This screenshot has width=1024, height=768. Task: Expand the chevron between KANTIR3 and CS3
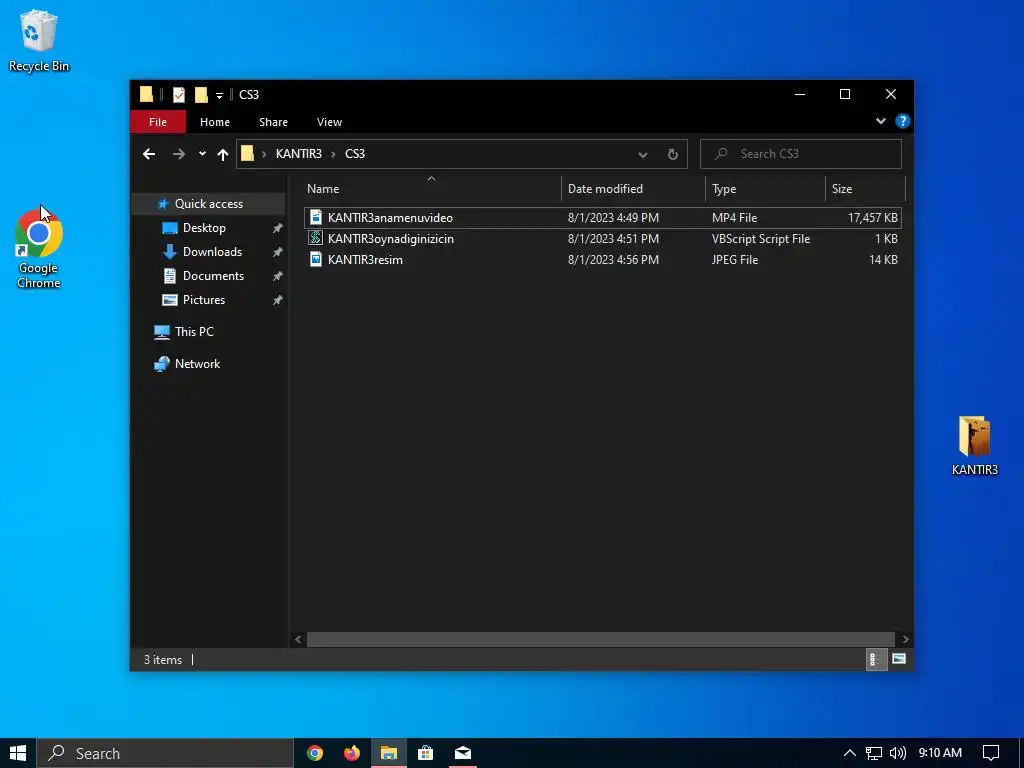coord(333,154)
